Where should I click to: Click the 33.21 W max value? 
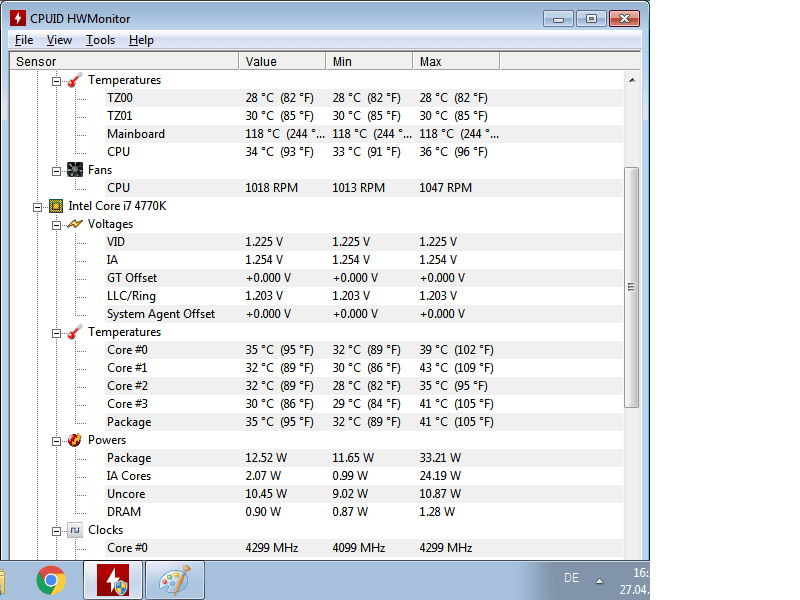(x=440, y=458)
